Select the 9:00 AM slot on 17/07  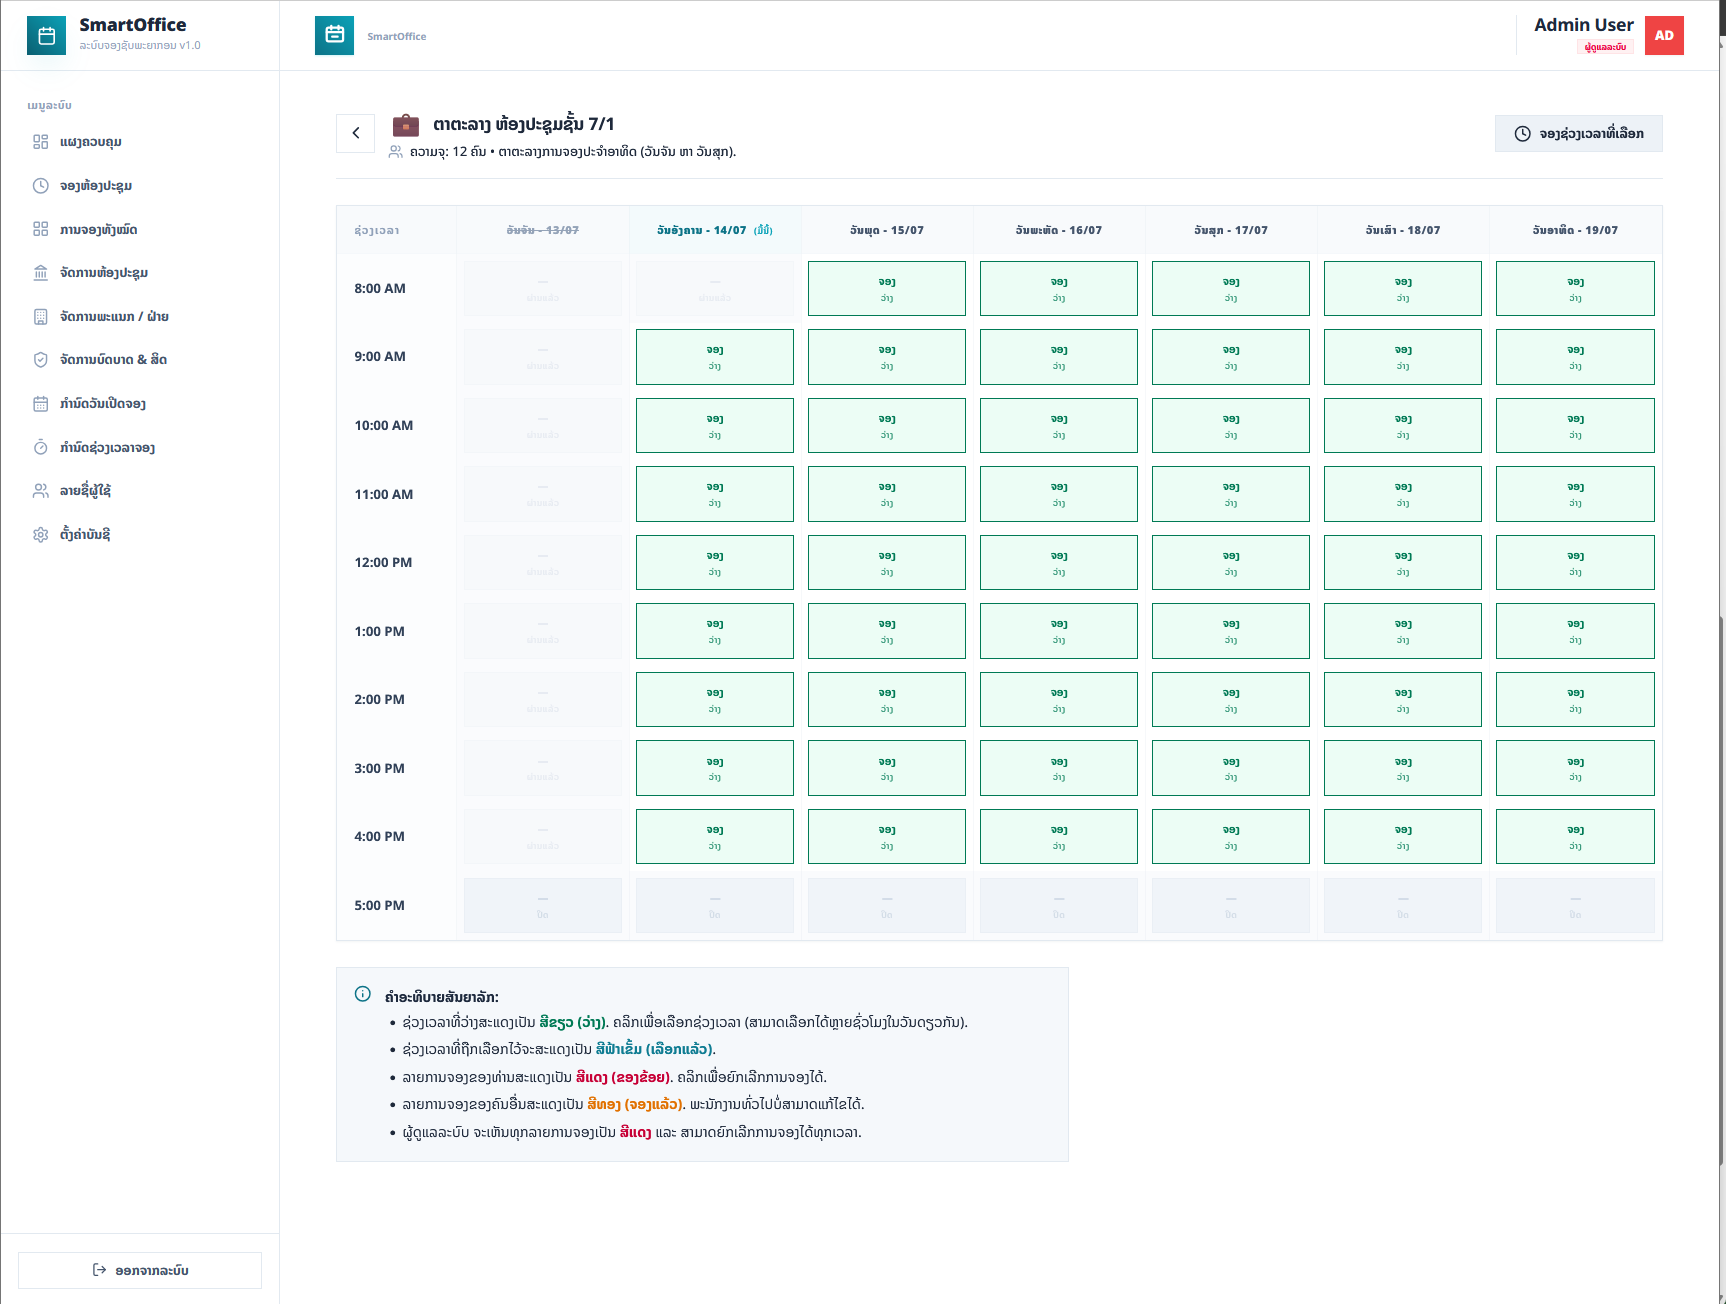point(1231,357)
